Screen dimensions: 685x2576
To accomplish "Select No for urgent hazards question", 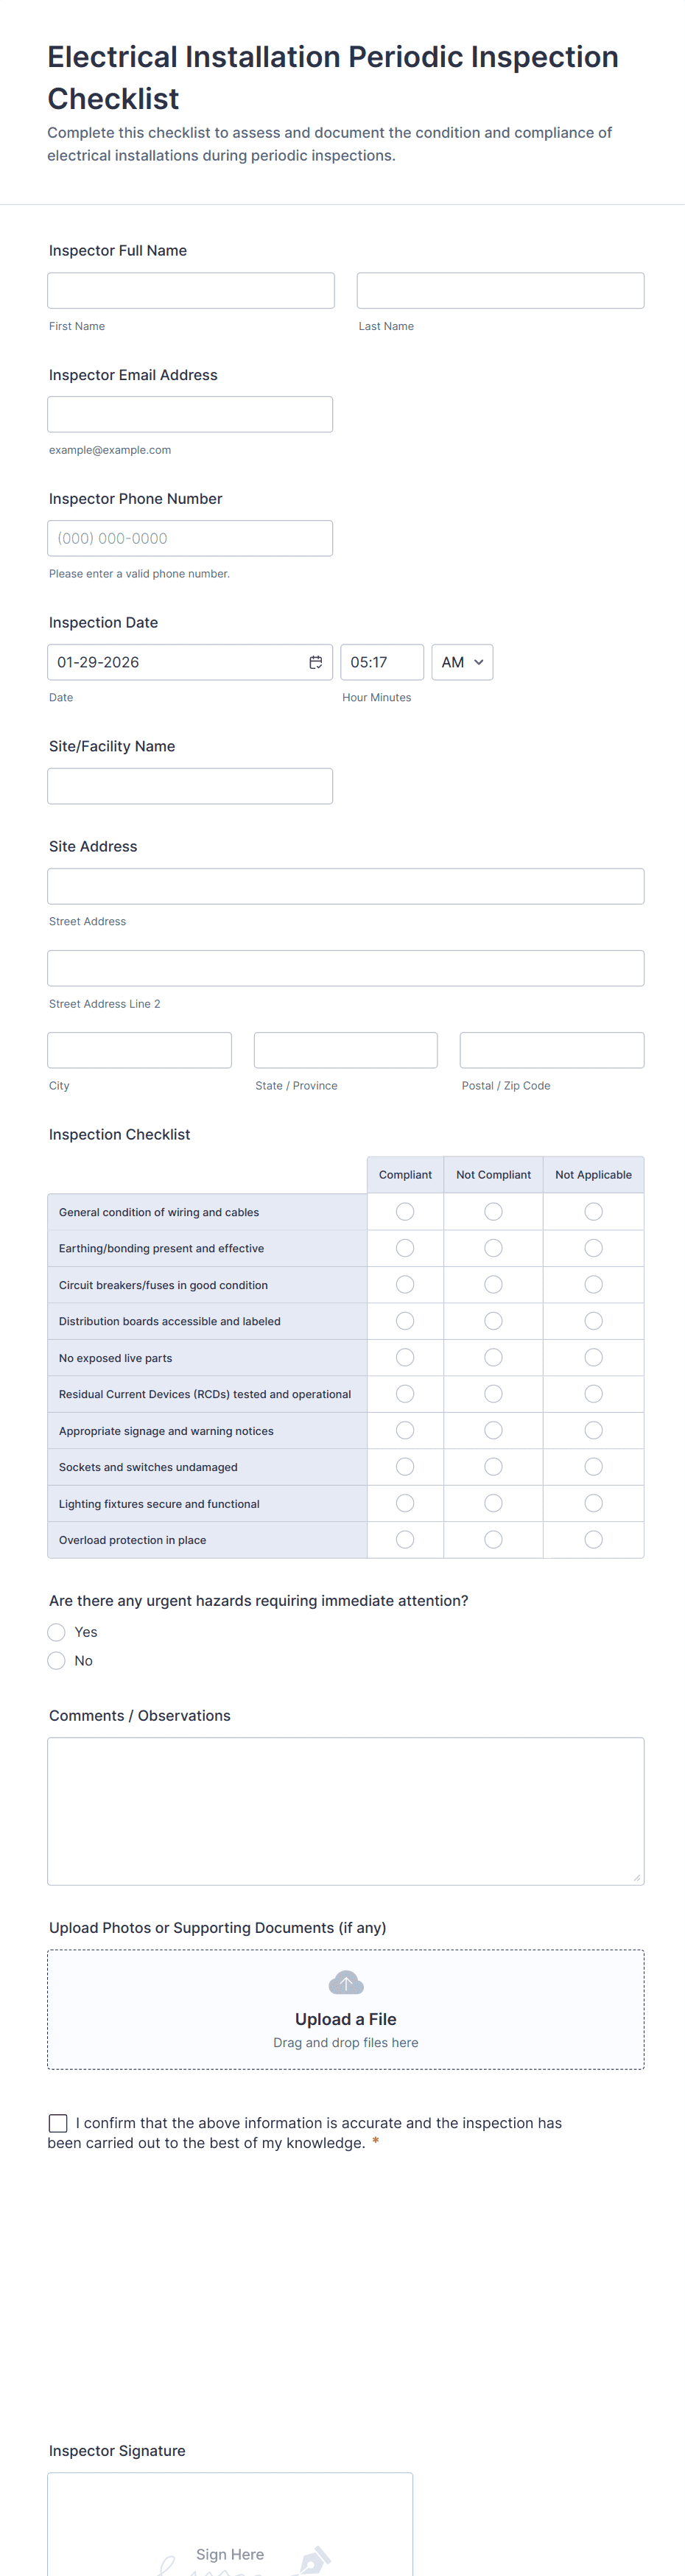I will click(x=56, y=1660).
